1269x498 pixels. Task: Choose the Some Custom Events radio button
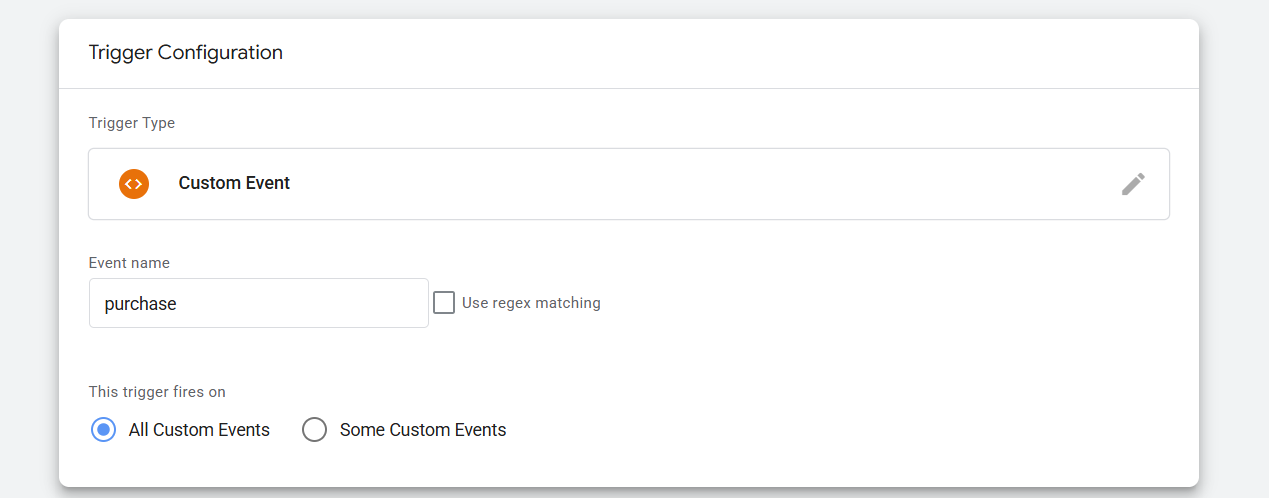315,430
